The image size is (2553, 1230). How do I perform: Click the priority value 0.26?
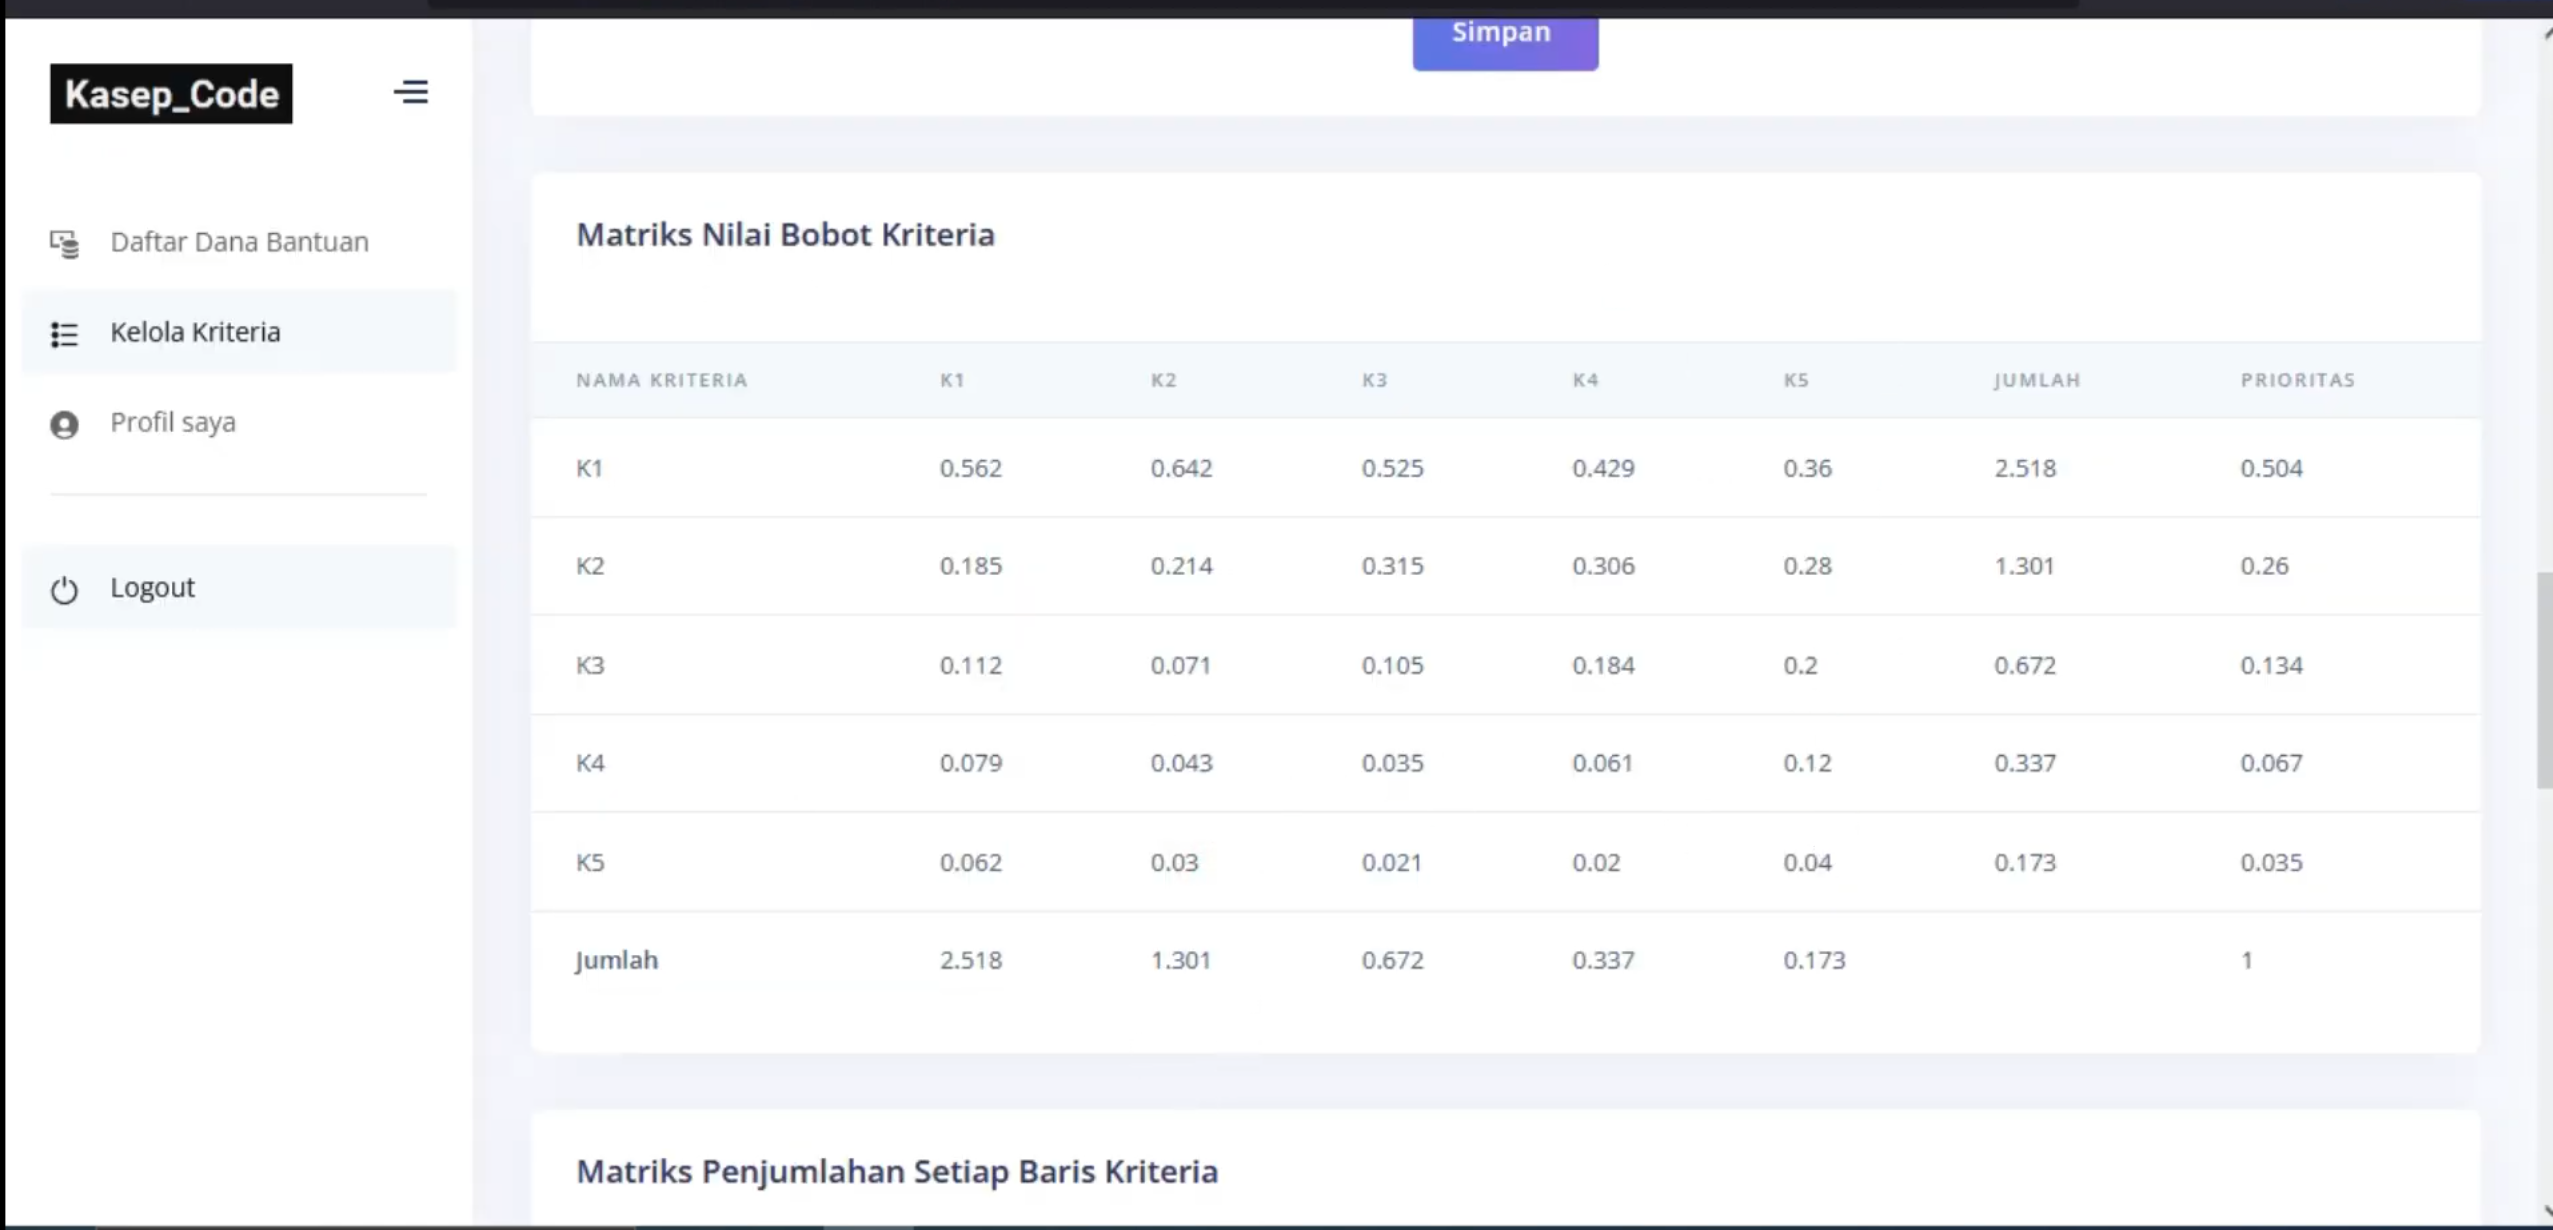tap(2264, 566)
